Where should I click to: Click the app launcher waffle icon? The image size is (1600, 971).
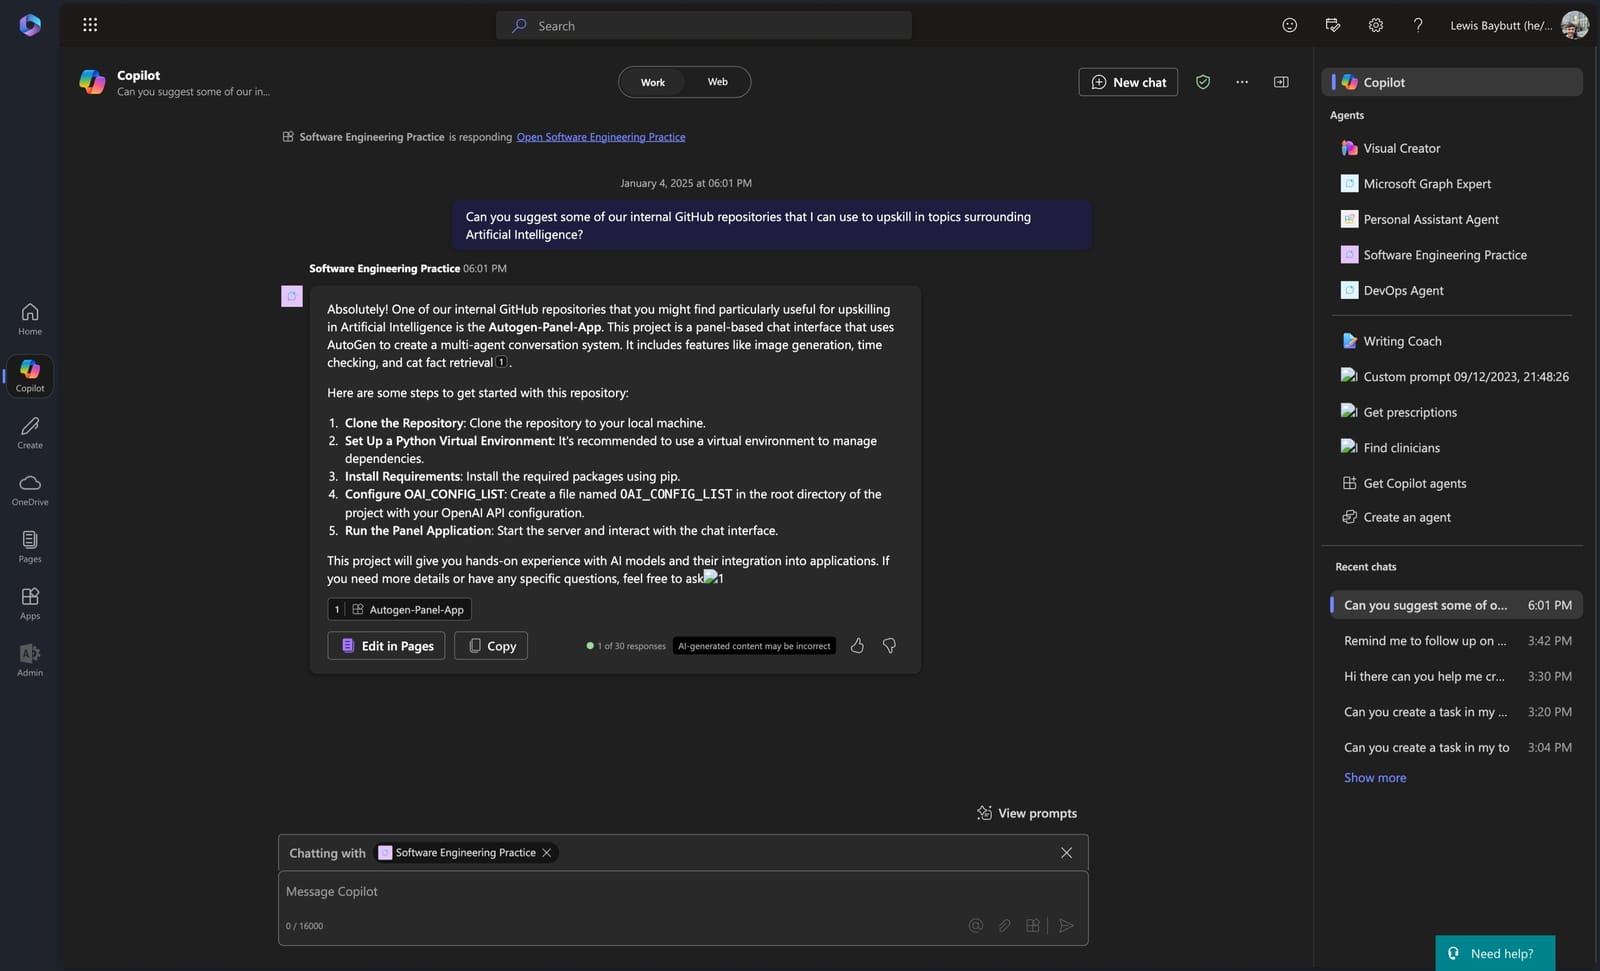click(90, 24)
